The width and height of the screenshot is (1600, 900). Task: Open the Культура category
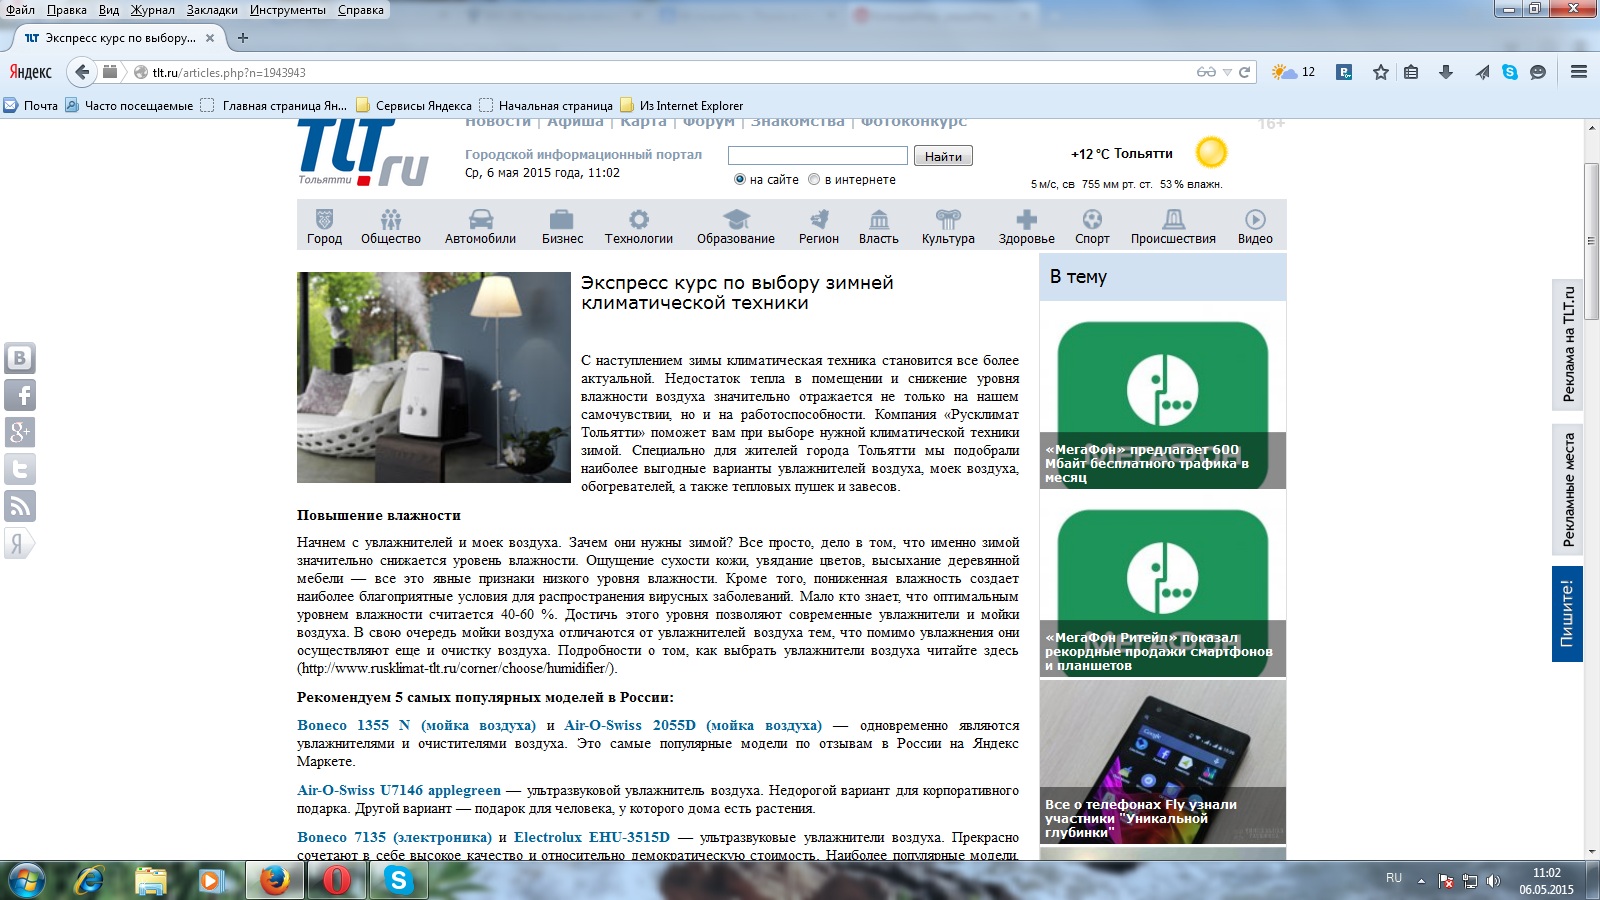[x=948, y=226]
